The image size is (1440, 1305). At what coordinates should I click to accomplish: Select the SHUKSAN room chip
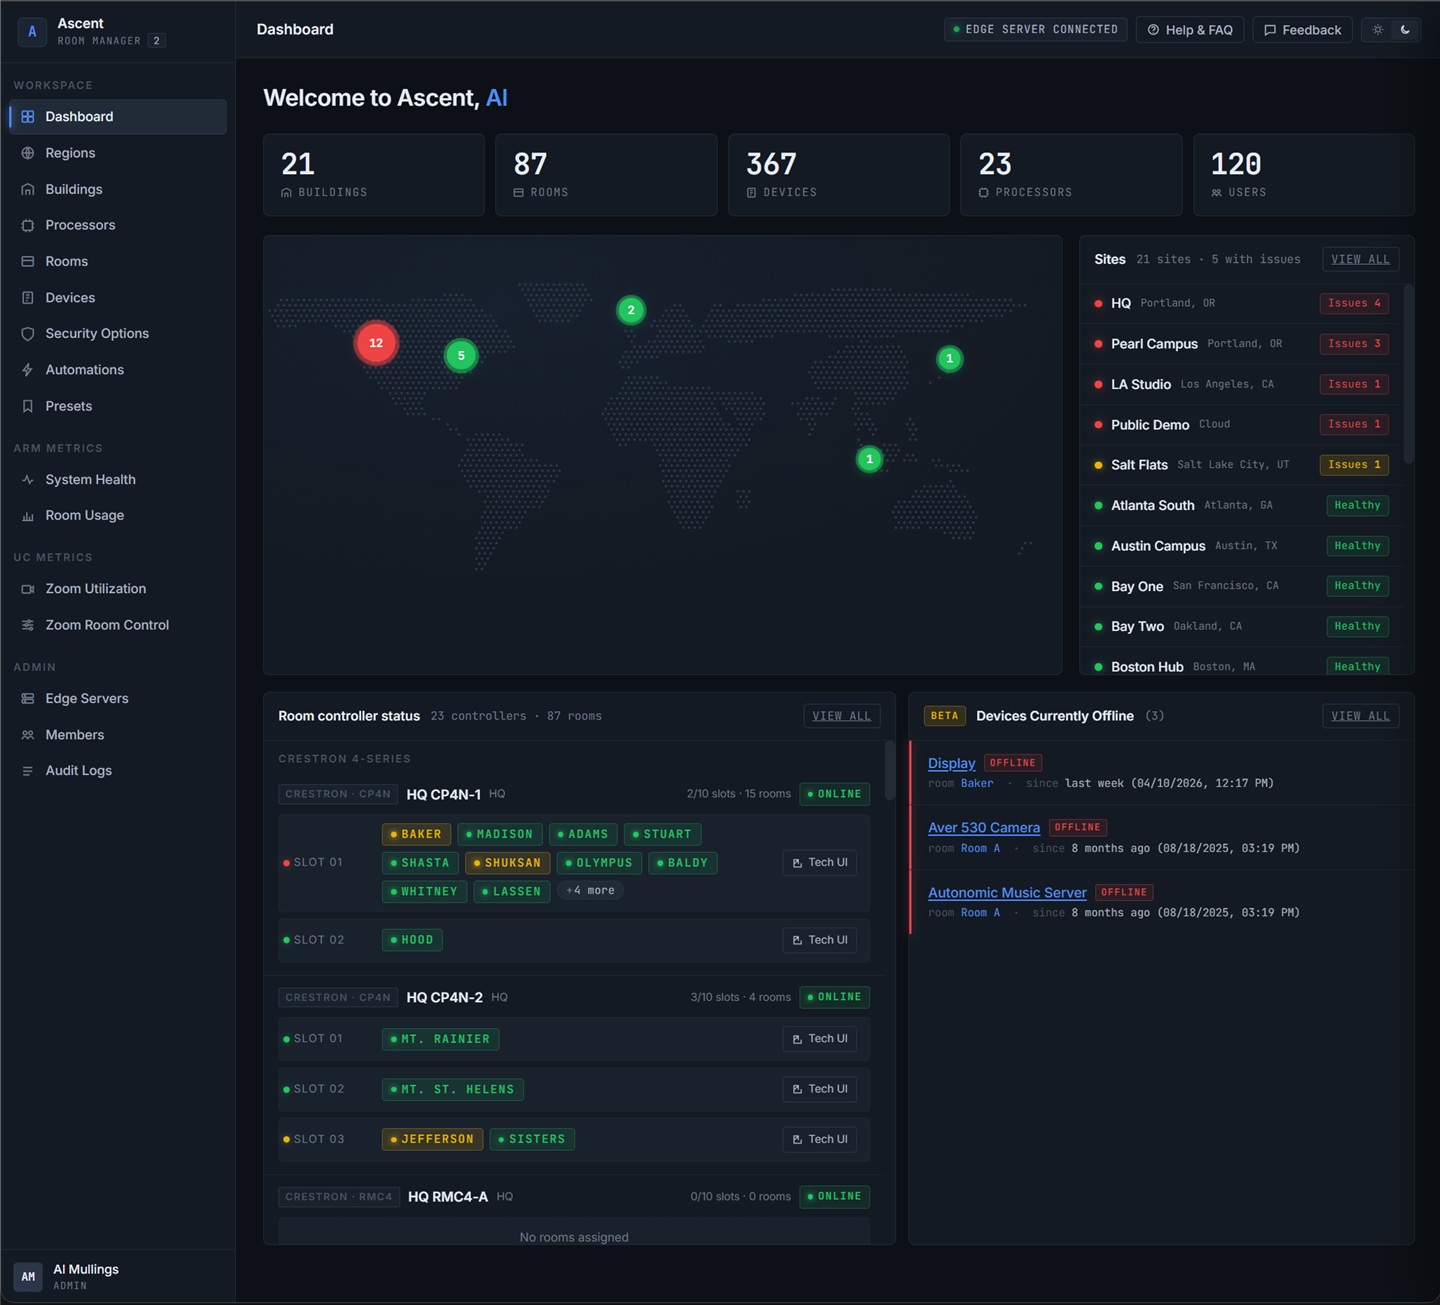pos(507,863)
